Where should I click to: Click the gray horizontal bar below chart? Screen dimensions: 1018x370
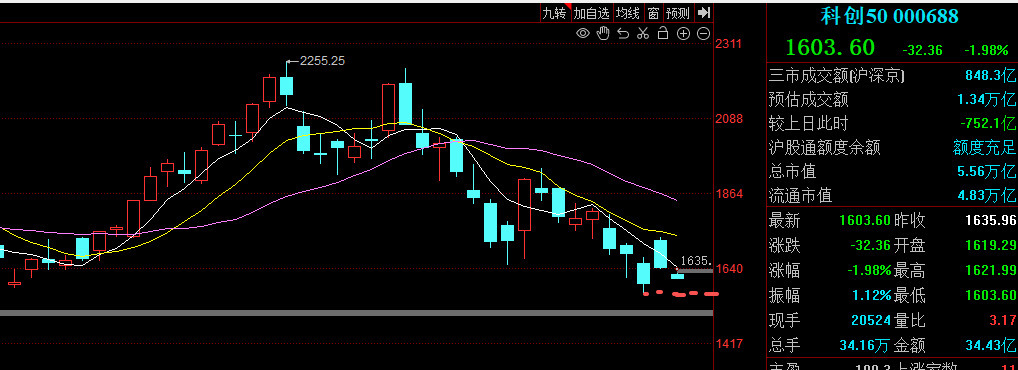click(x=356, y=313)
